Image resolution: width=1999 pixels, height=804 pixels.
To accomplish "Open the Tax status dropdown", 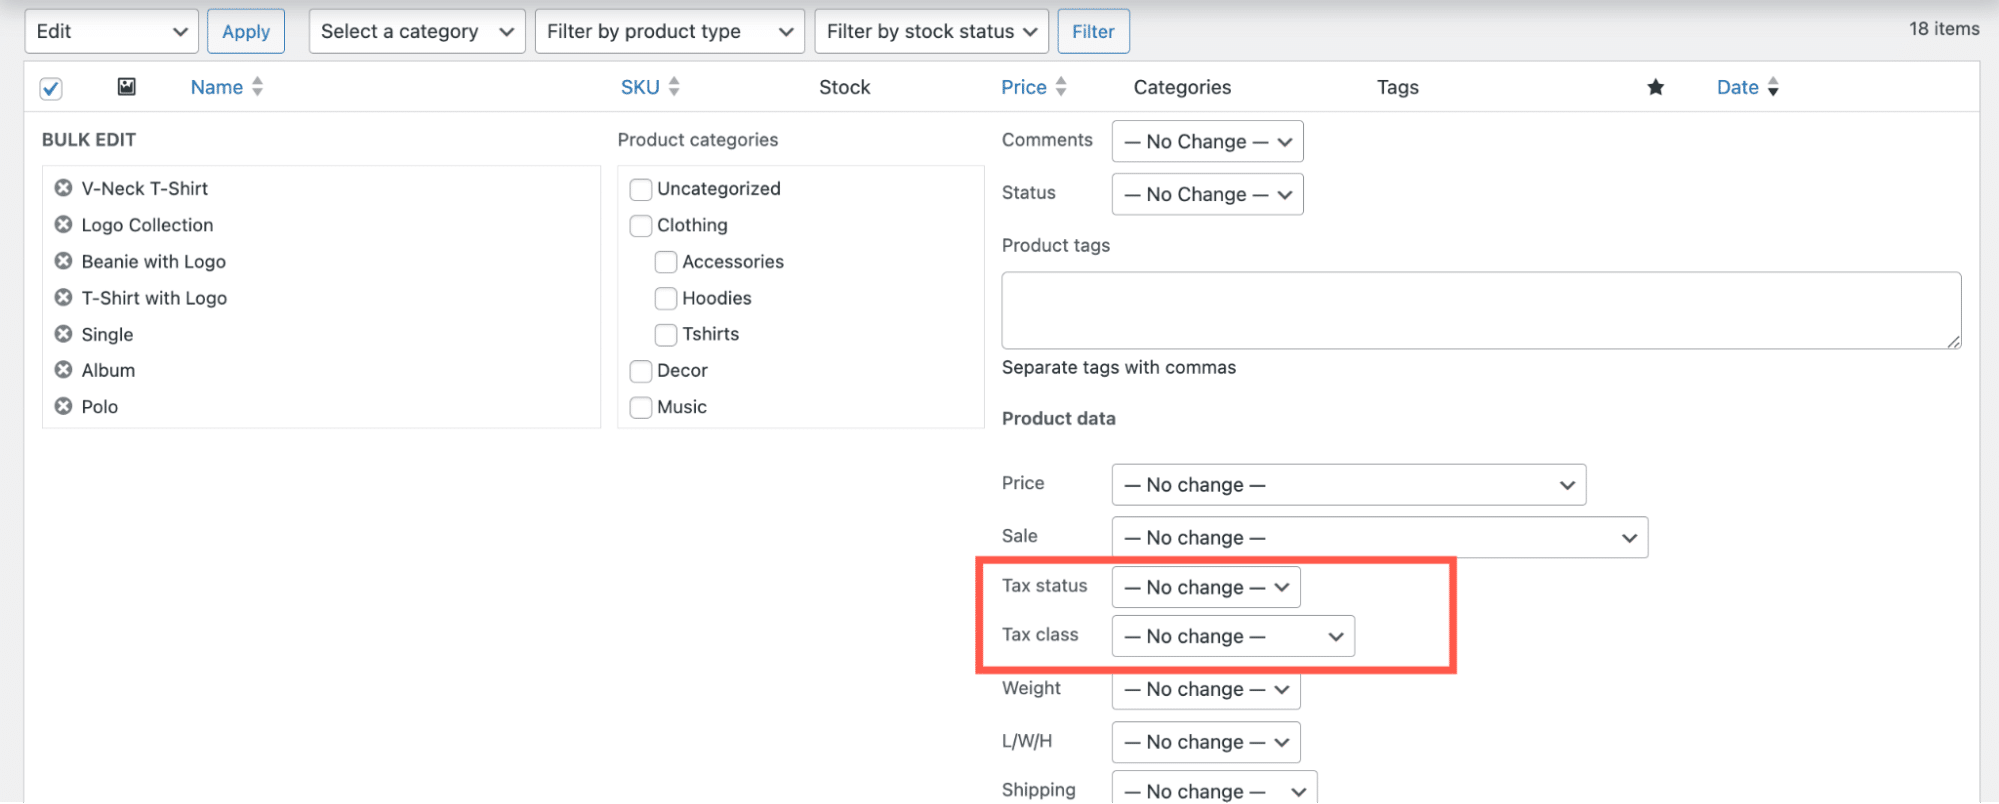I will point(1205,587).
